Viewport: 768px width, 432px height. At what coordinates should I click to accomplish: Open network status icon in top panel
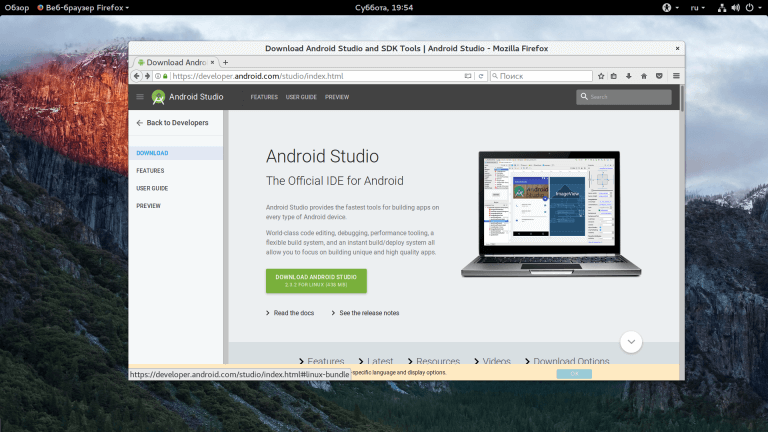(722, 7)
